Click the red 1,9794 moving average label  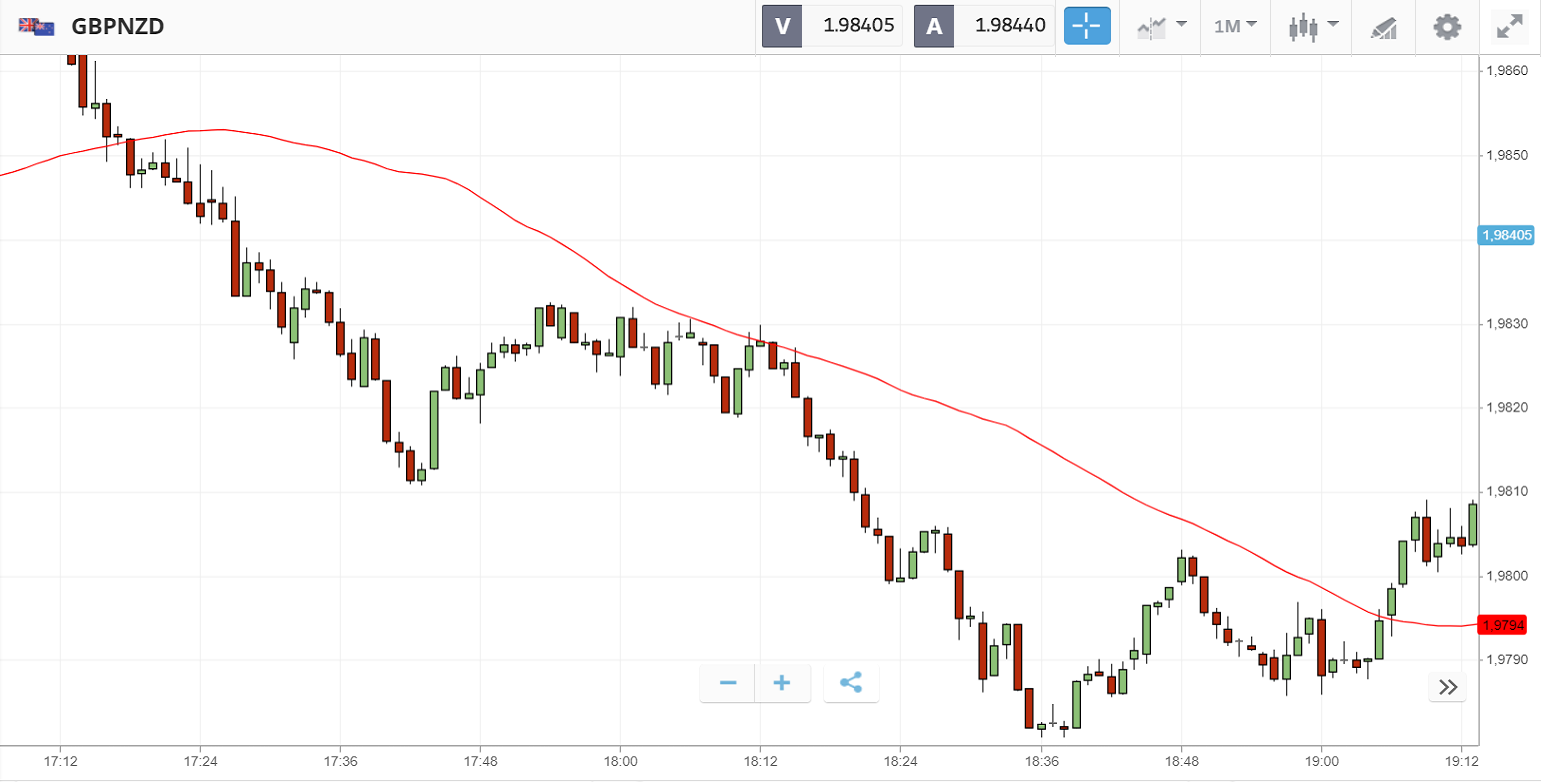(1503, 625)
